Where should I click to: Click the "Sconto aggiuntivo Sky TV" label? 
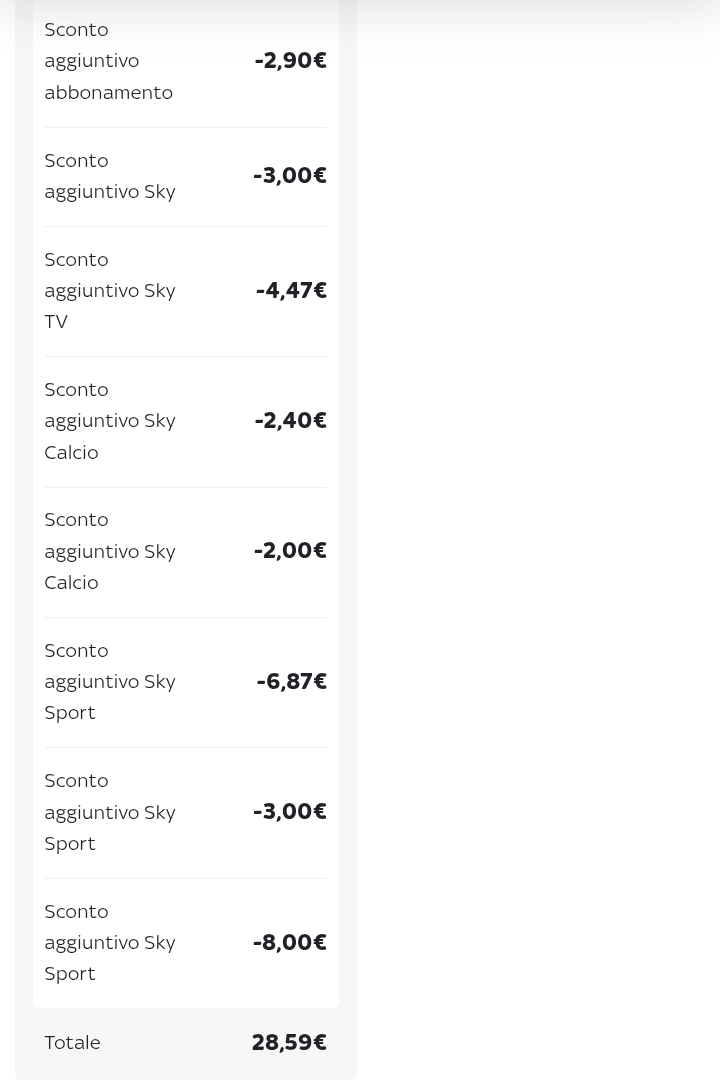click(110, 290)
